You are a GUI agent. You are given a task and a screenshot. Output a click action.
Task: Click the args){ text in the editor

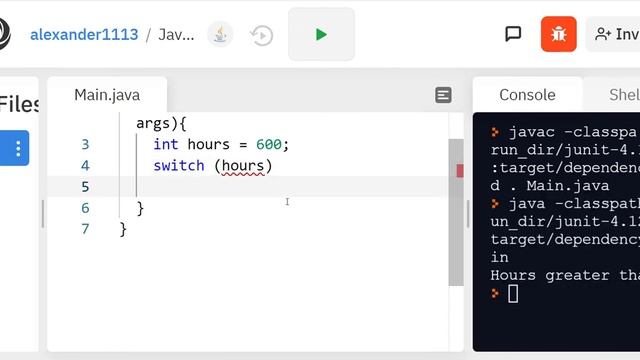(x=161, y=124)
